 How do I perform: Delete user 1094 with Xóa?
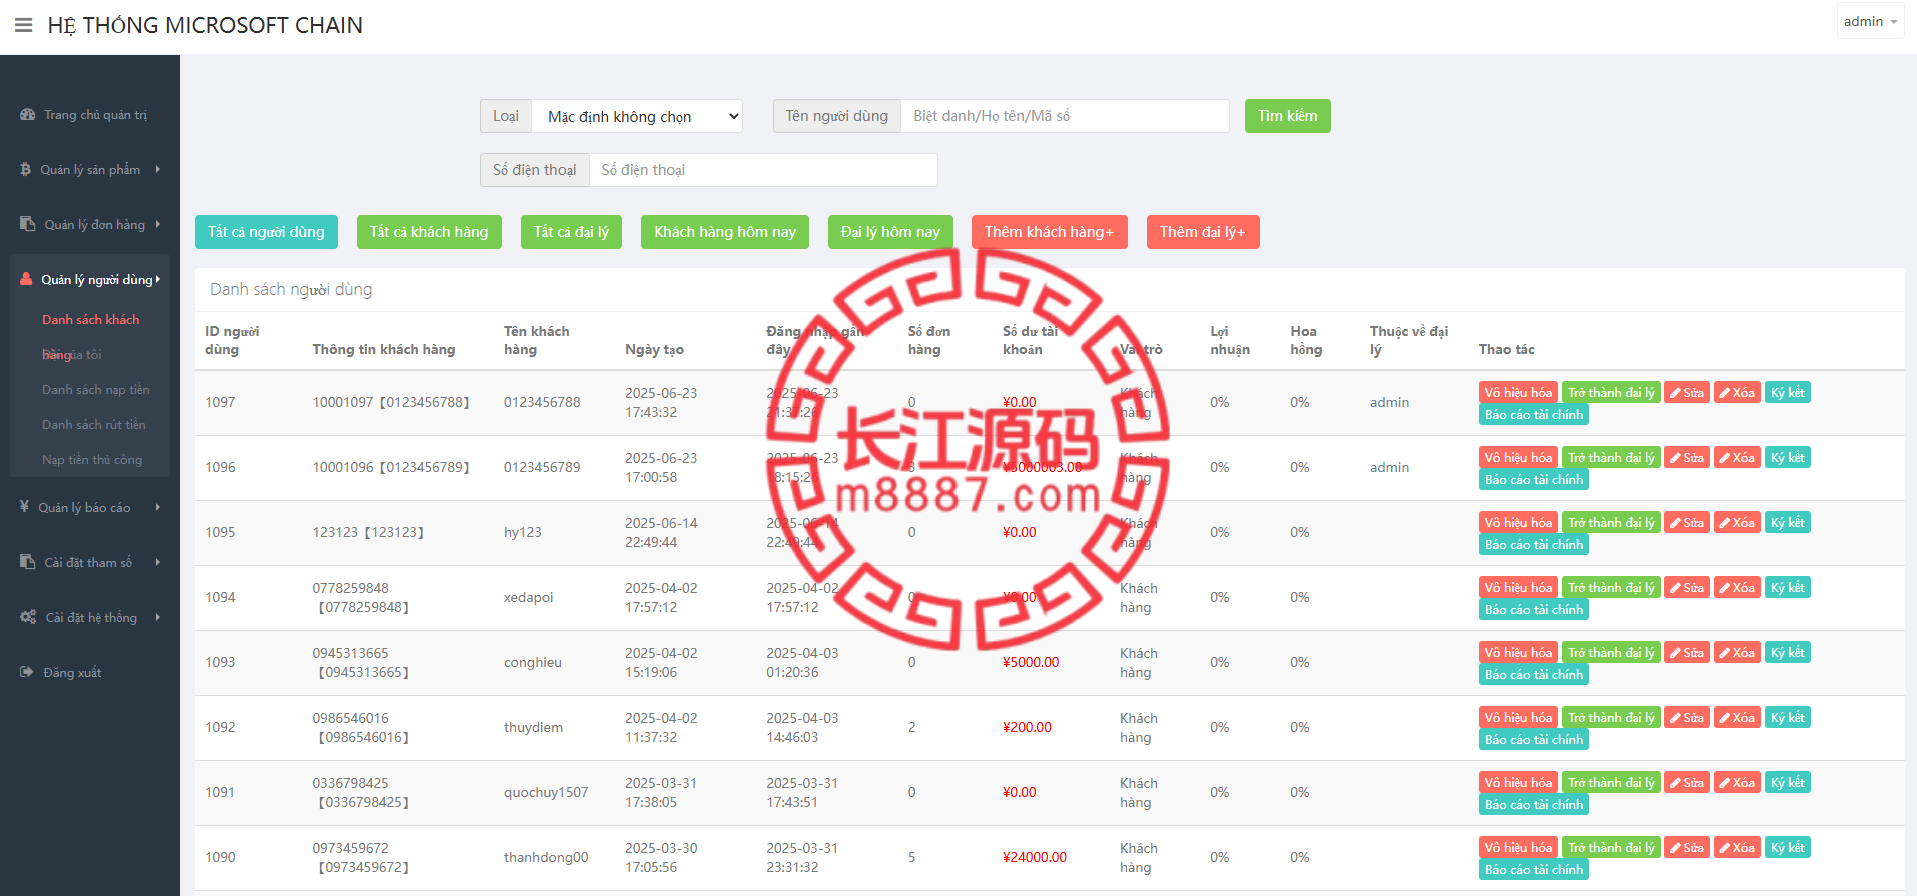(x=1738, y=588)
